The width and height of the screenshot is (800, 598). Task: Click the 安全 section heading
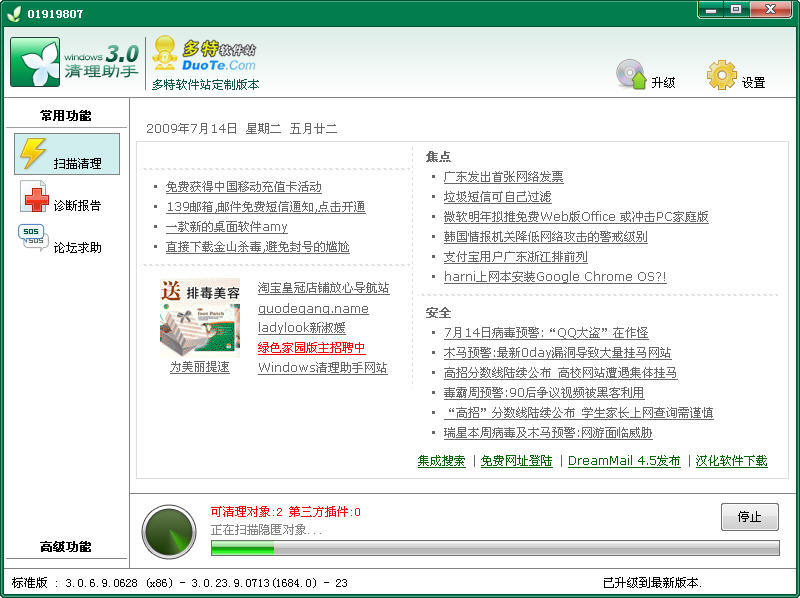pyautogui.click(x=438, y=313)
